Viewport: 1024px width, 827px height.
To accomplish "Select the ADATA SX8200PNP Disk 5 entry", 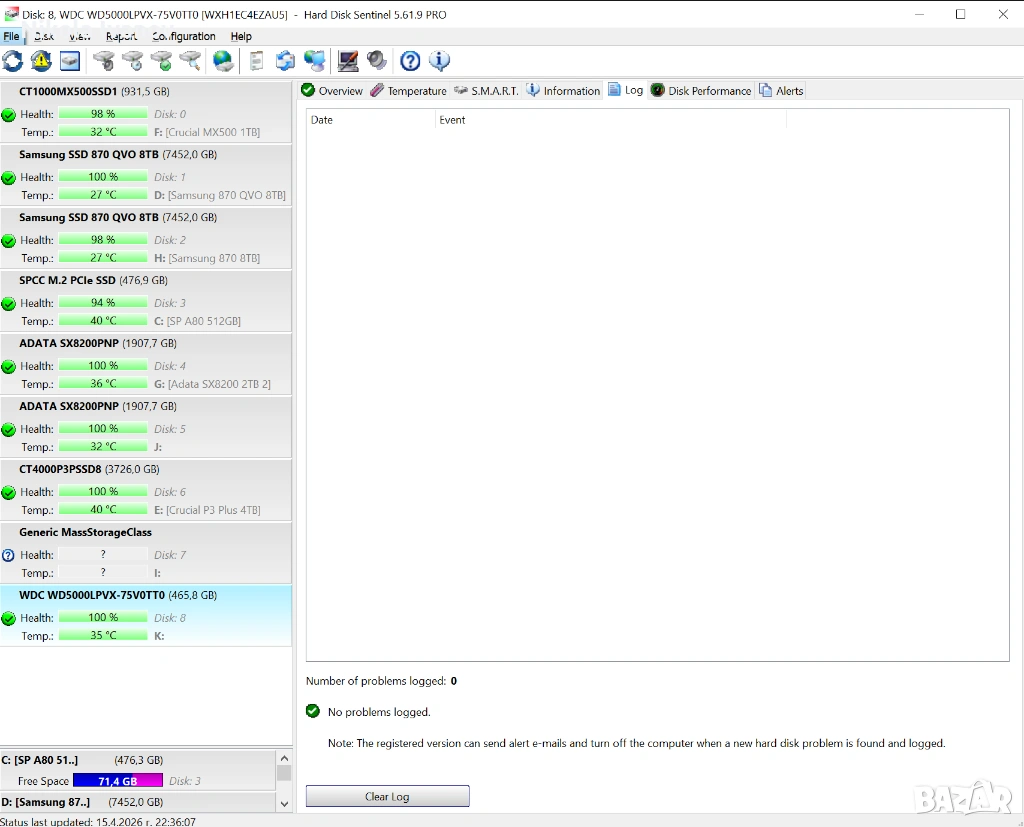I will tap(146, 427).
